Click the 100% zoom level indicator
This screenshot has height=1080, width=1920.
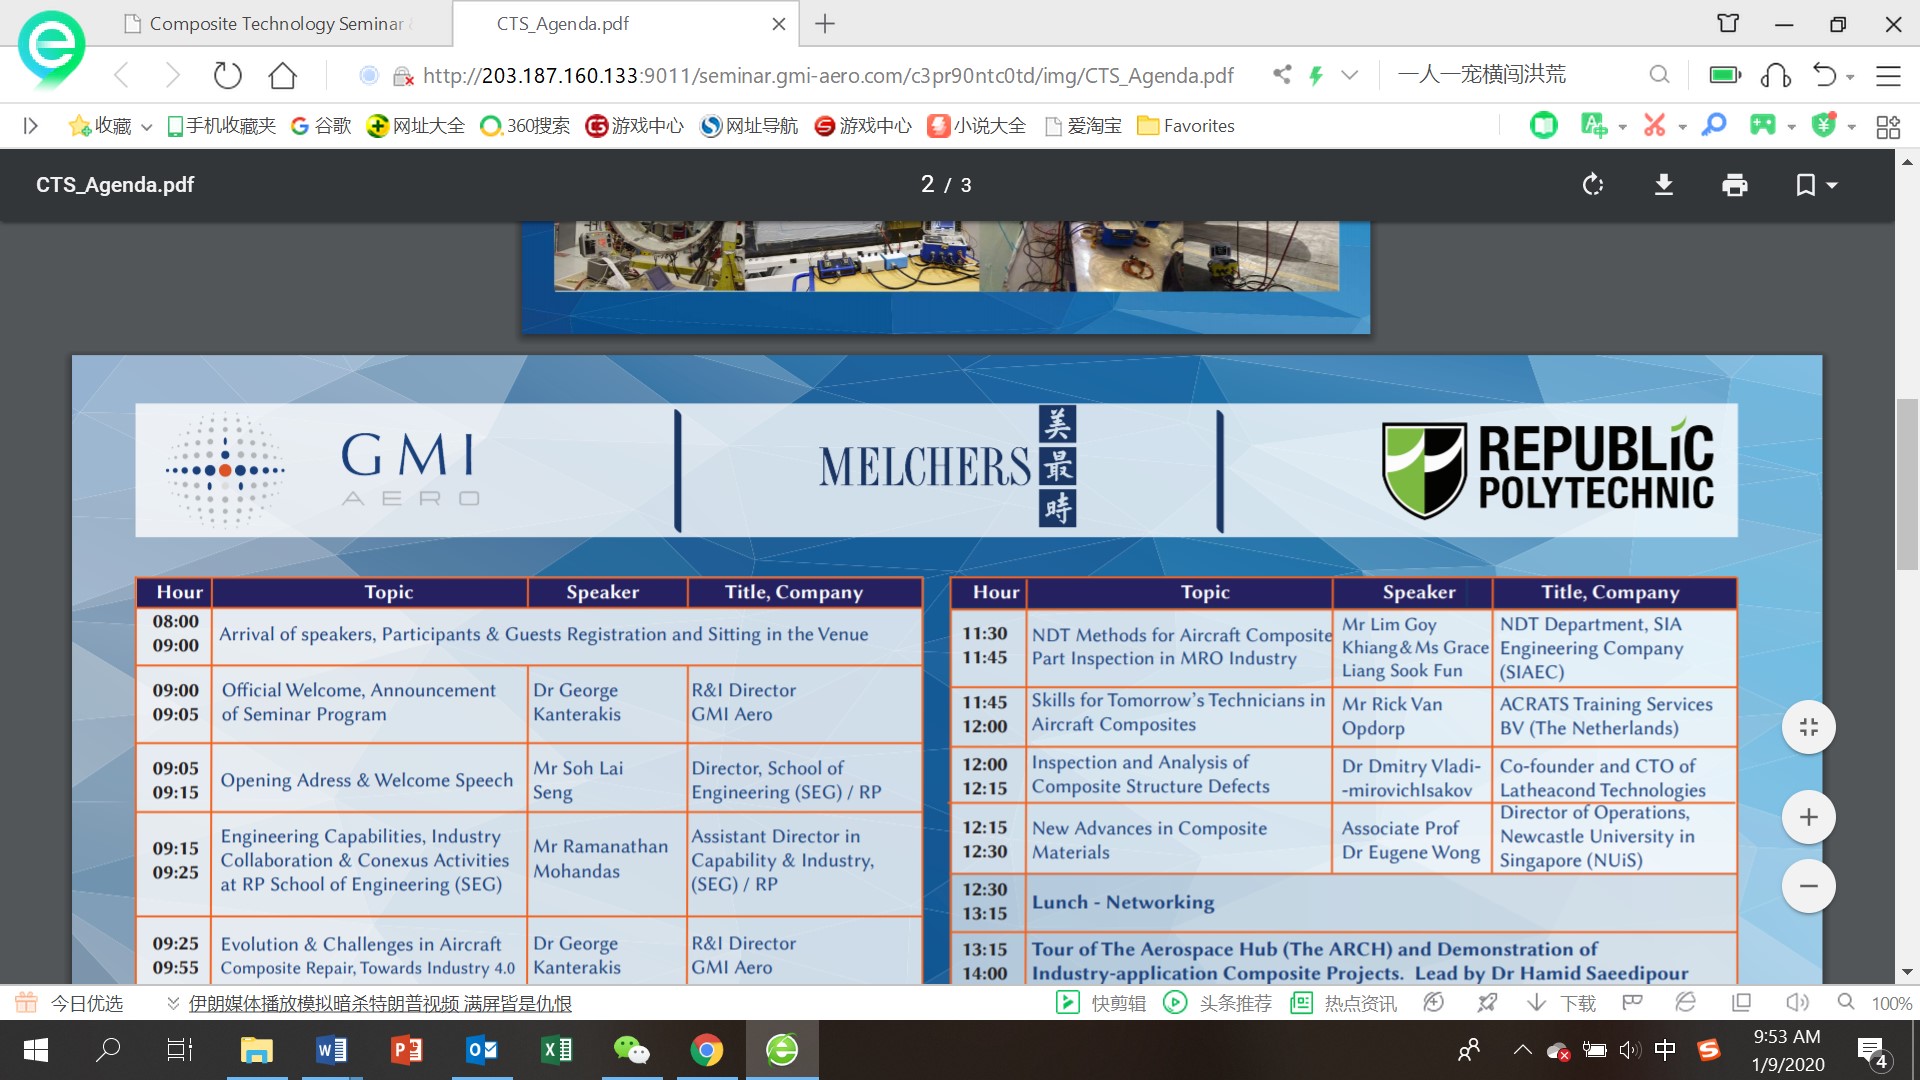click(x=1891, y=1003)
